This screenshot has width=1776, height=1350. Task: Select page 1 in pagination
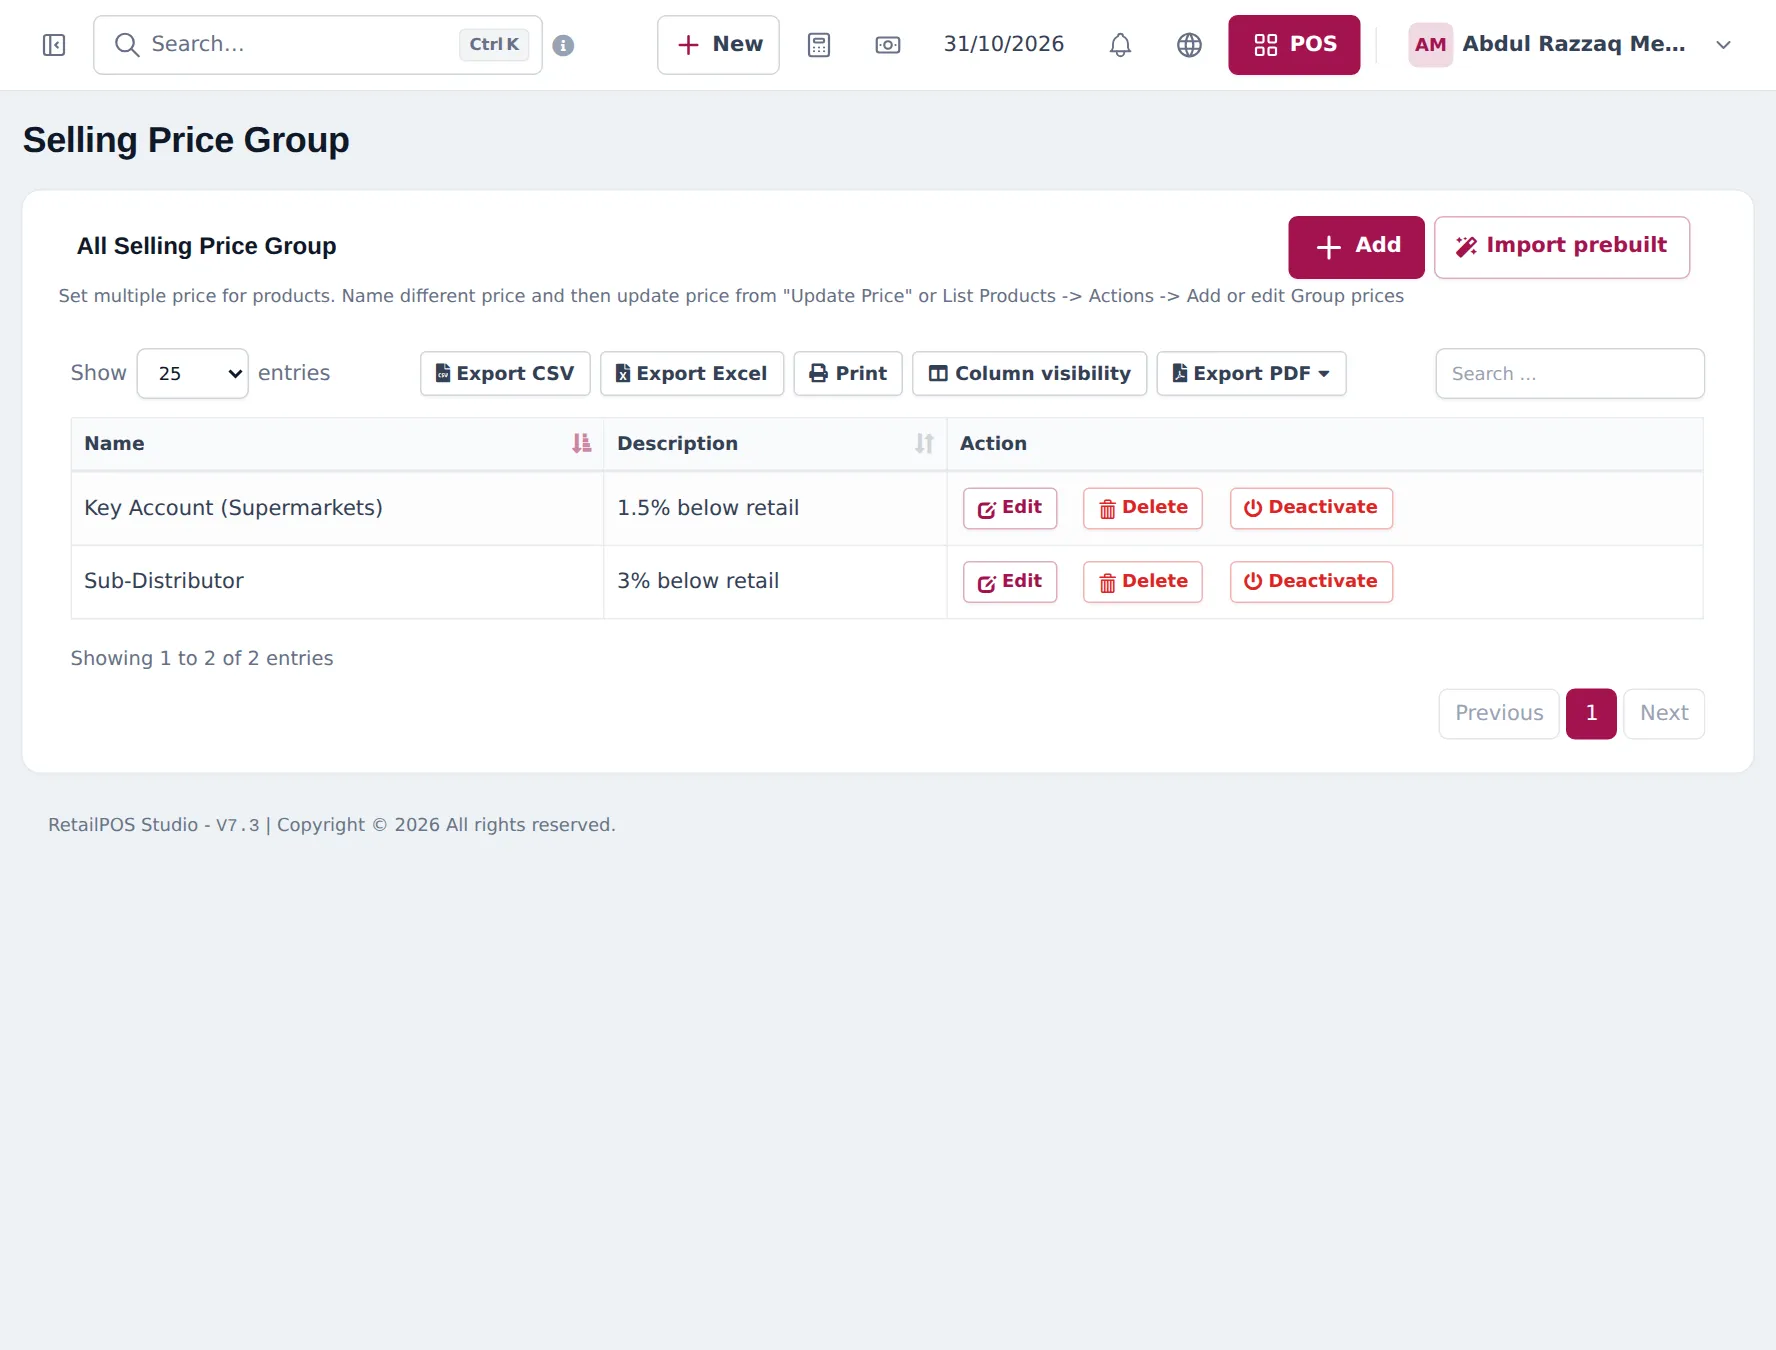1591,714
